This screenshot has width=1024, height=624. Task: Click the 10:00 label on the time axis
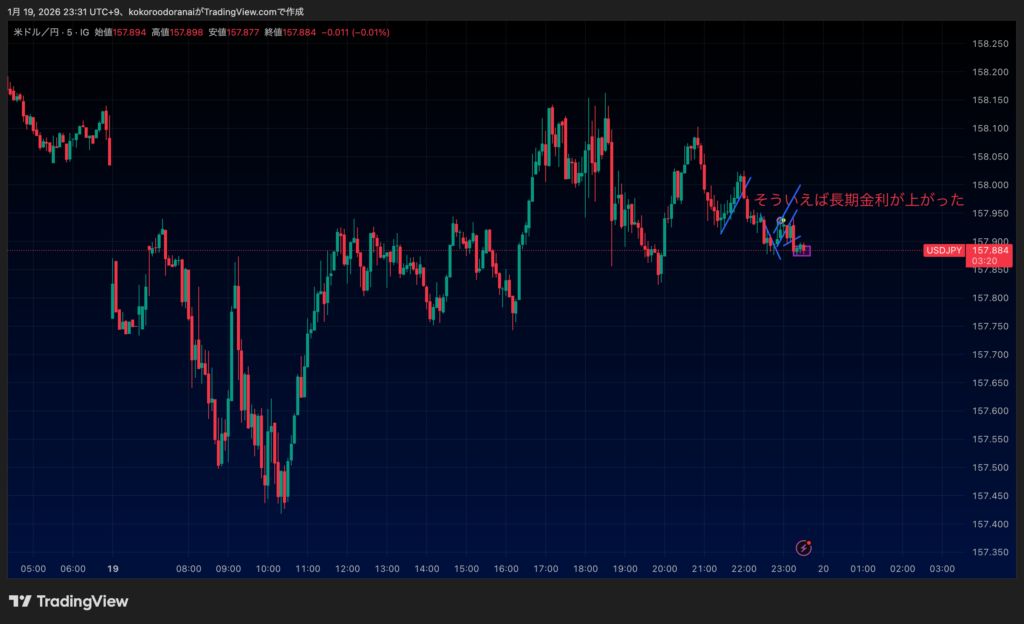pos(267,568)
